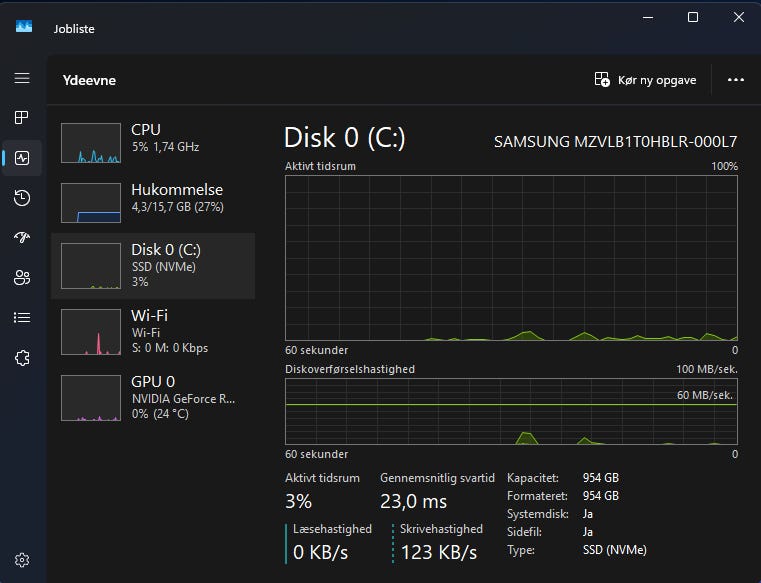Click 'Kør ny opgave' button

(x=645, y=80)
